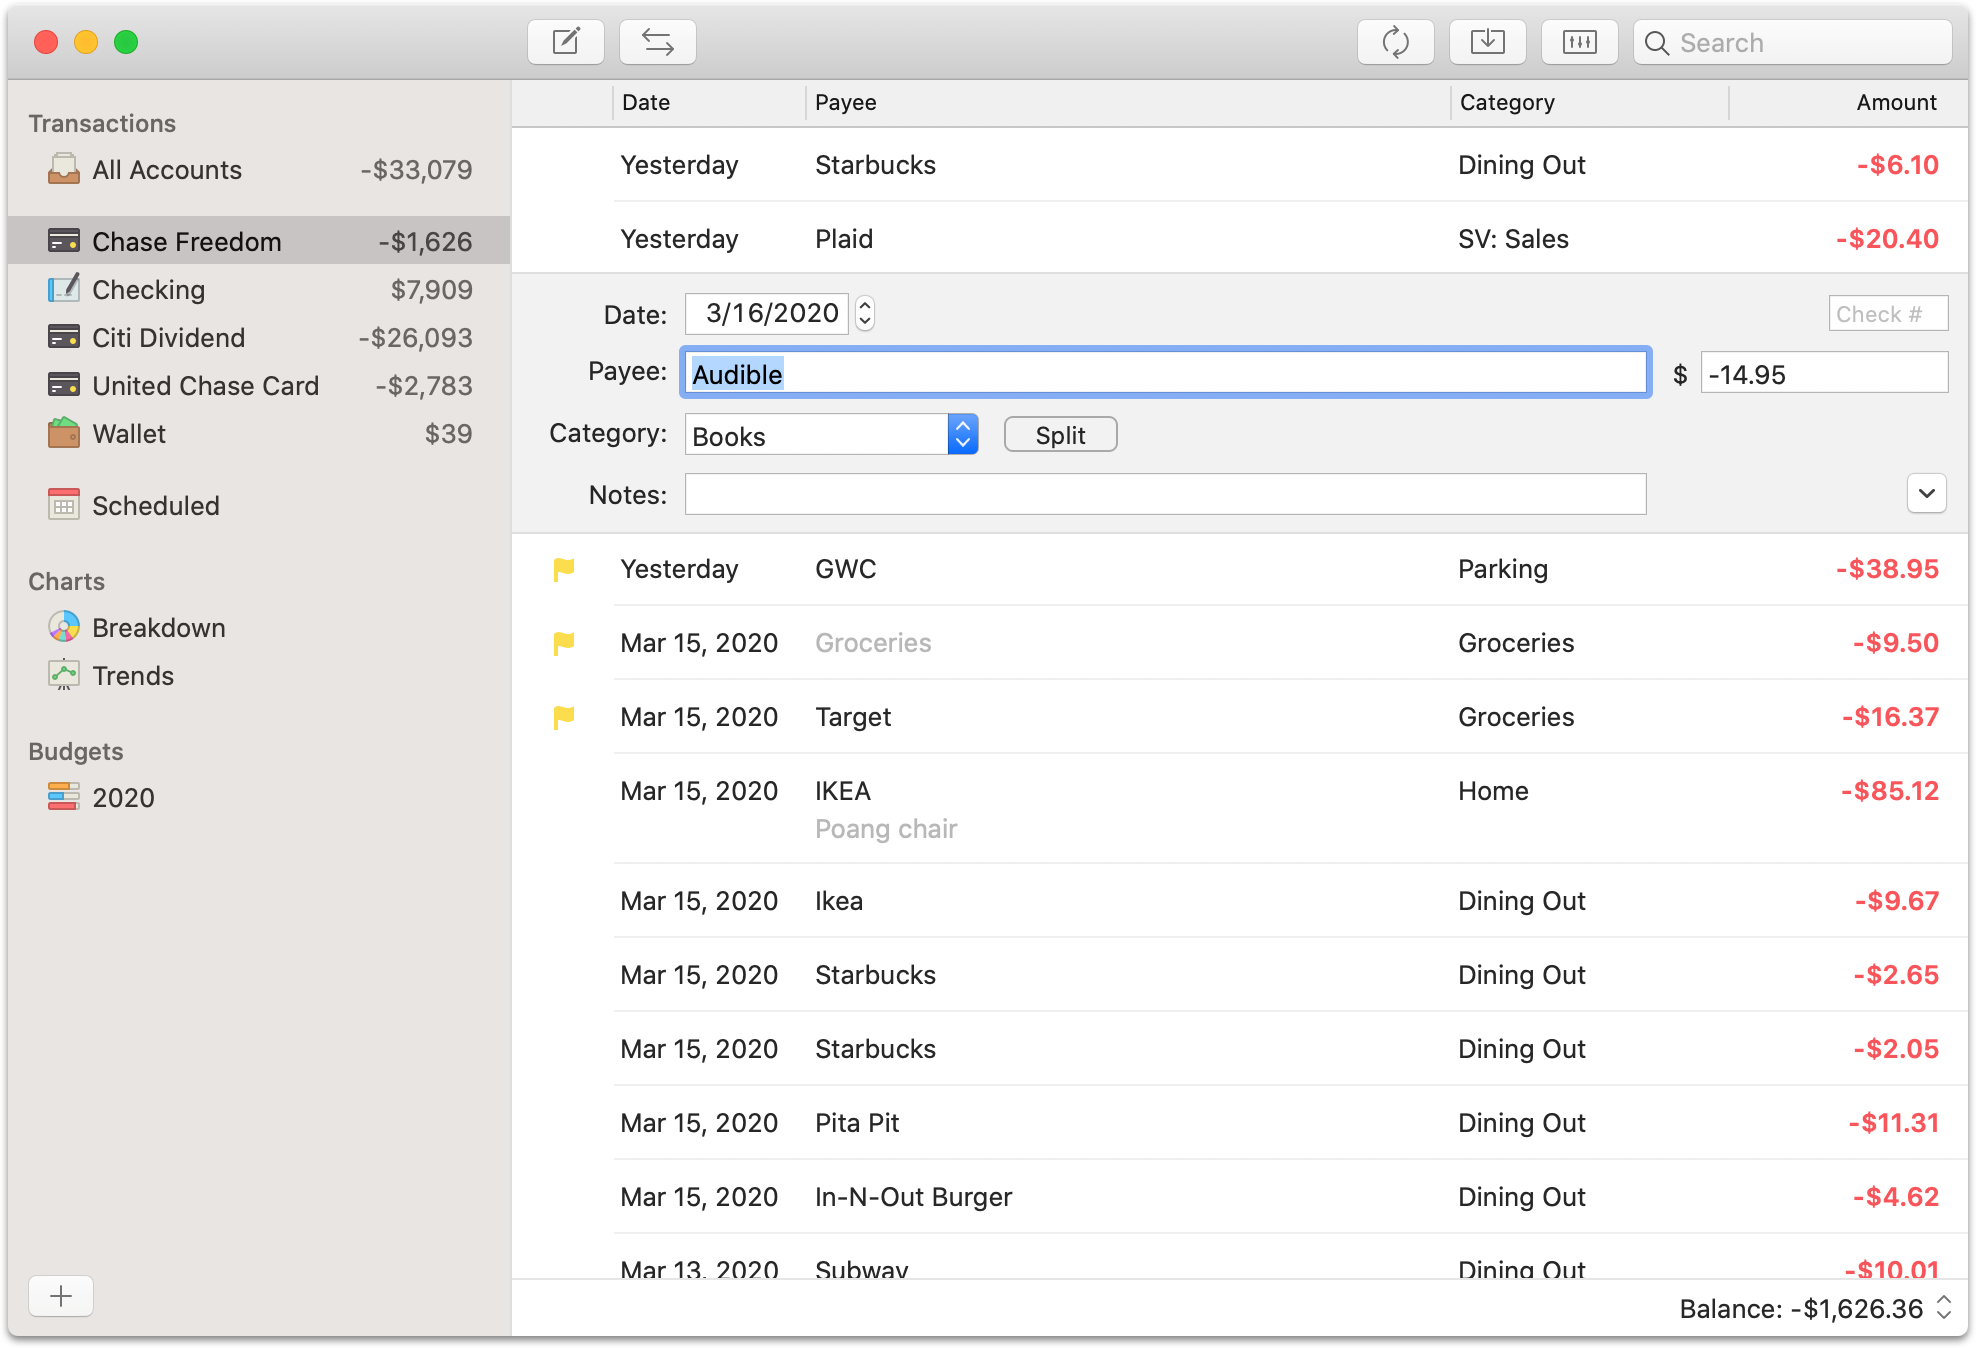Sort by the Amount column header
Image resolution: width=1976 pixels, height=1348 pixels.
click(x=1848, y=102)
